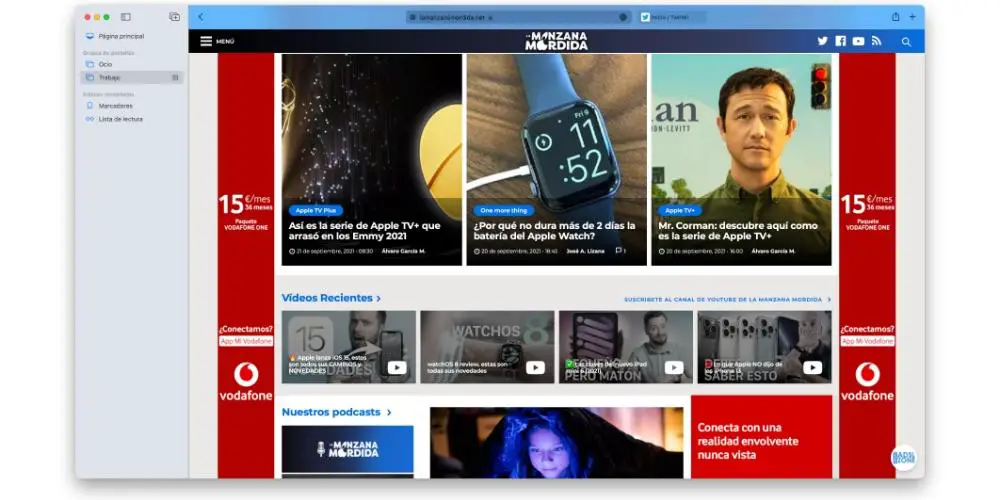Open Marcadores in the sidebar
This screenshot has width=1000, height=500.
[x=115, y=106]
